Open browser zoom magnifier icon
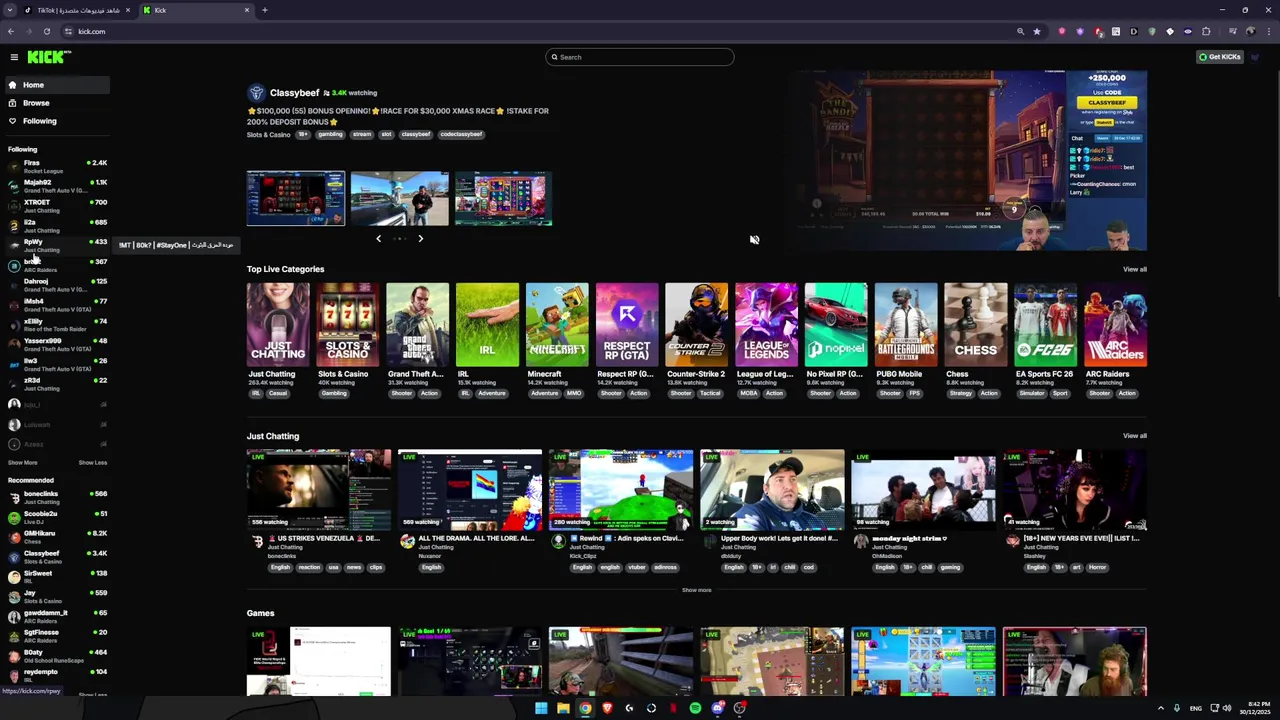 pyautogui.click(x=1020, y=31)
